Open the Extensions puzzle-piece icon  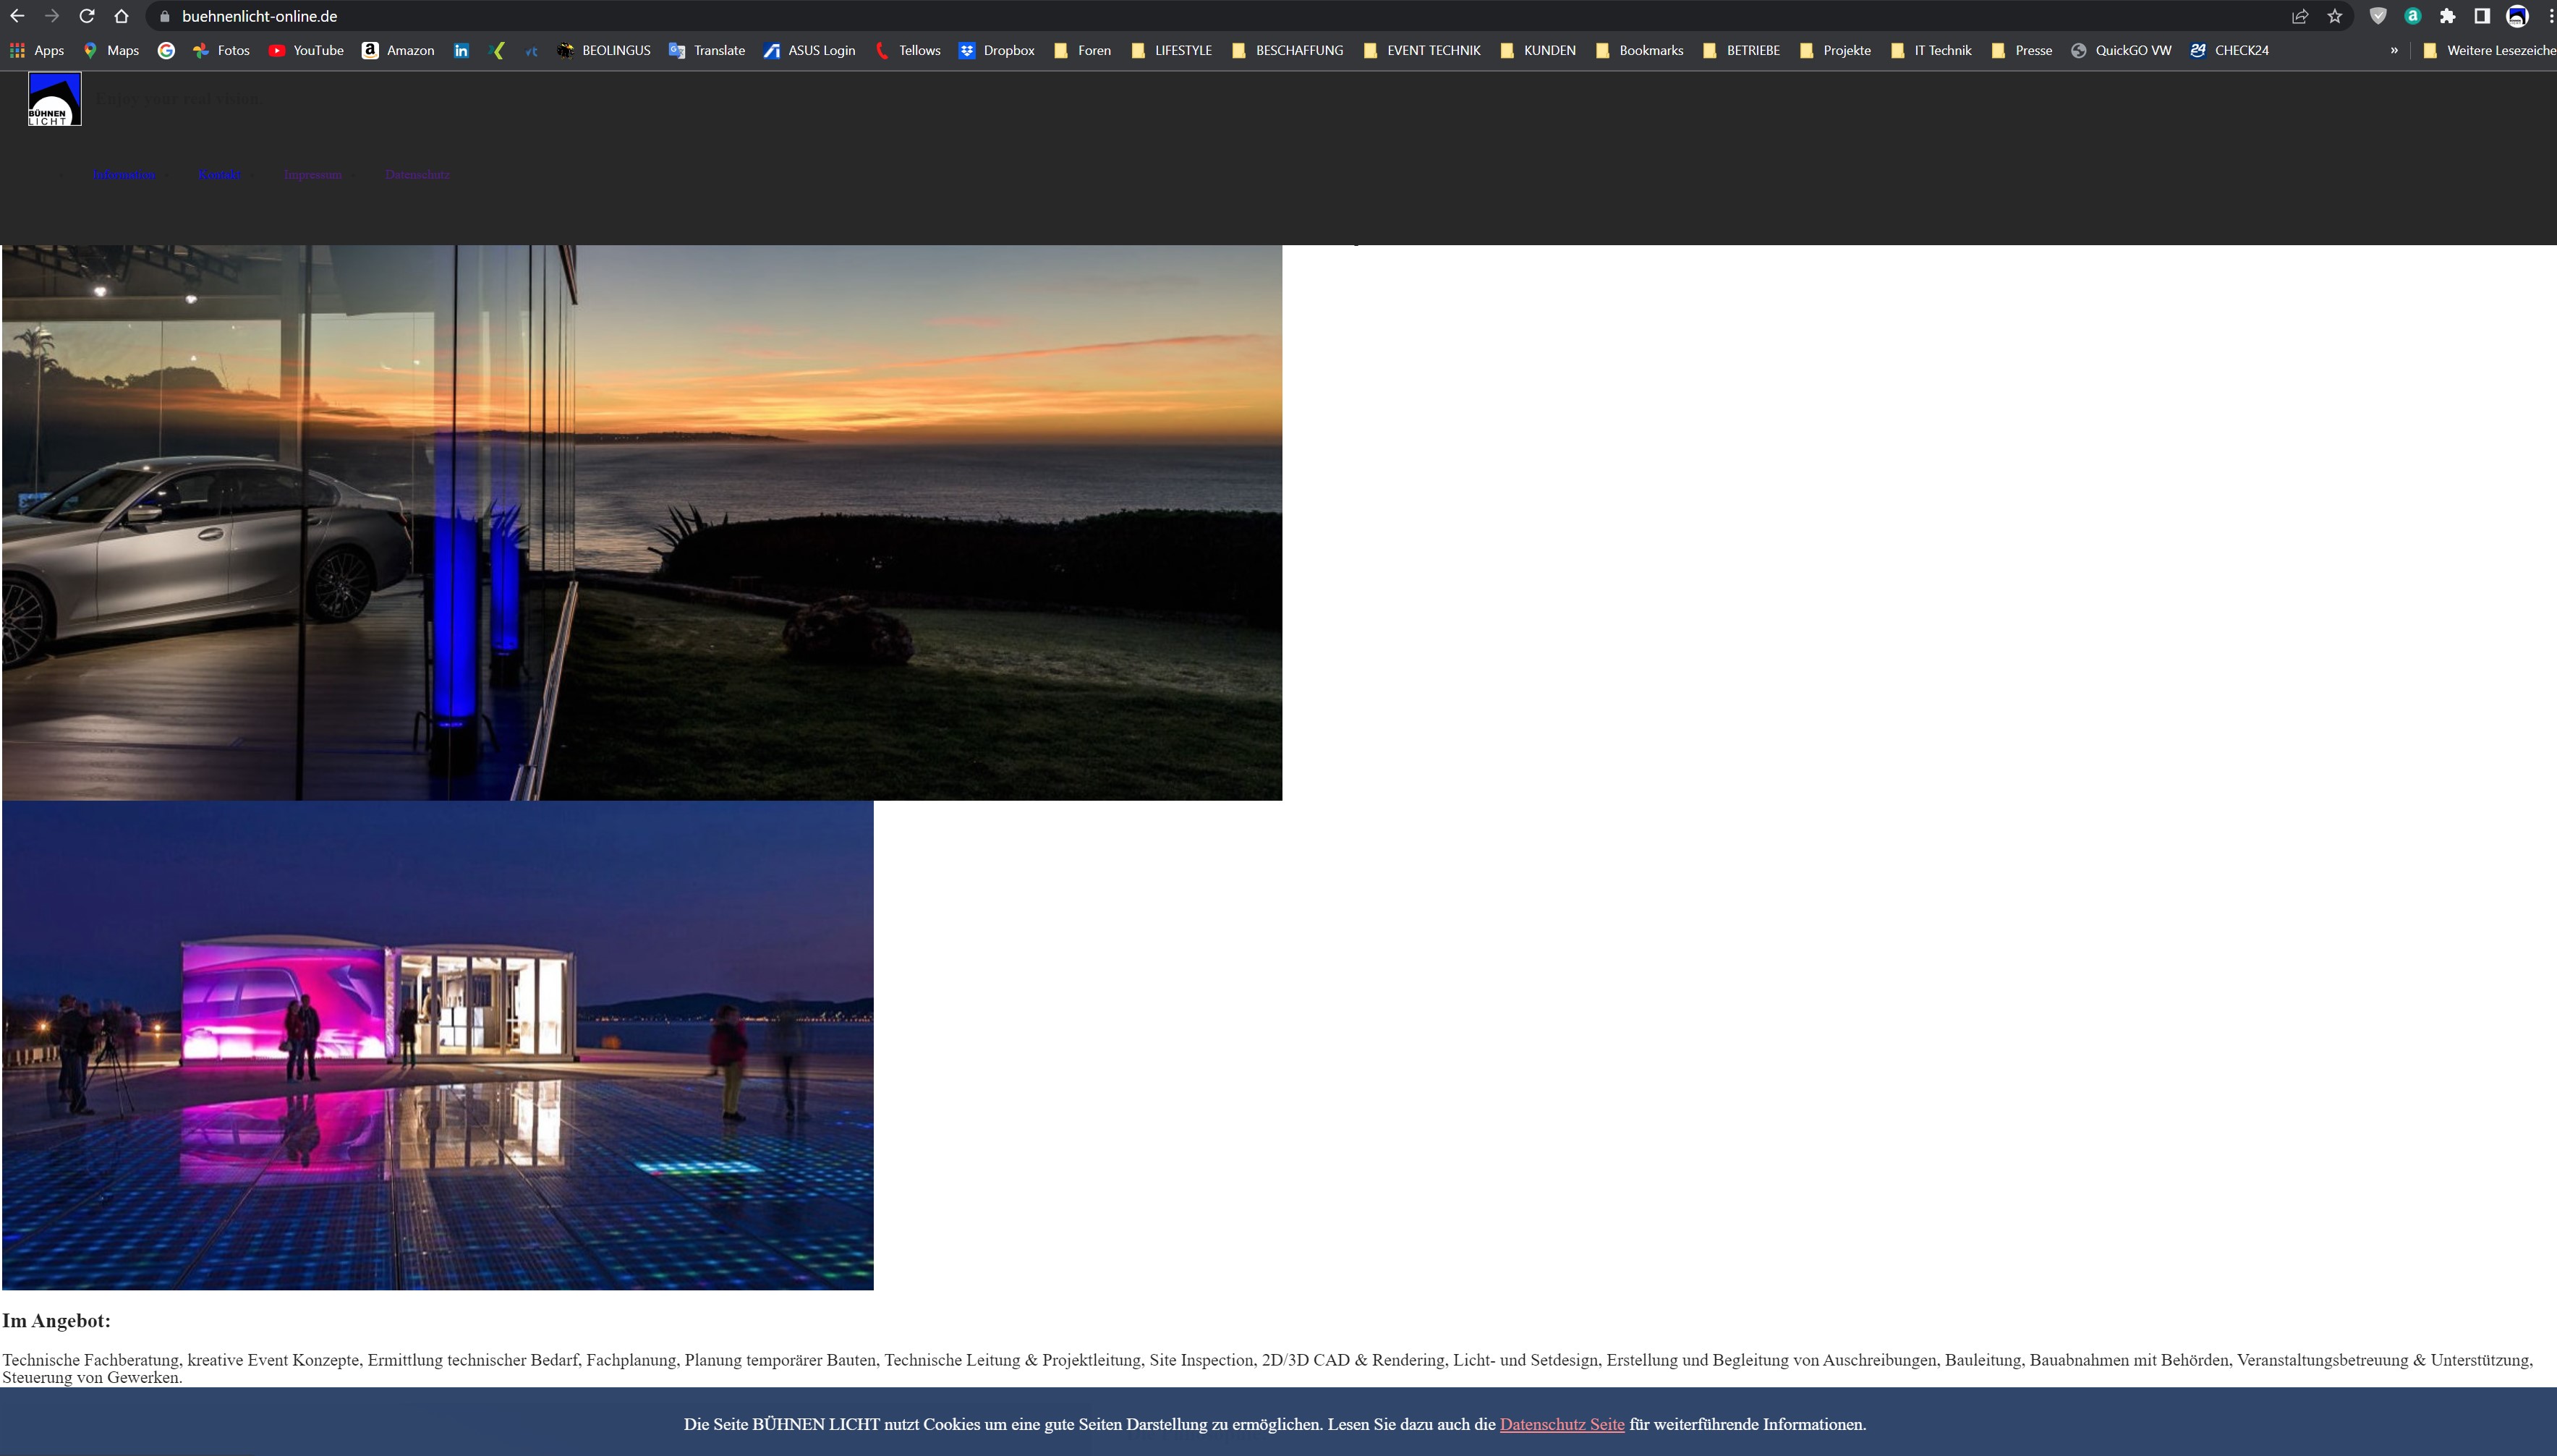tap(2447, 16)
